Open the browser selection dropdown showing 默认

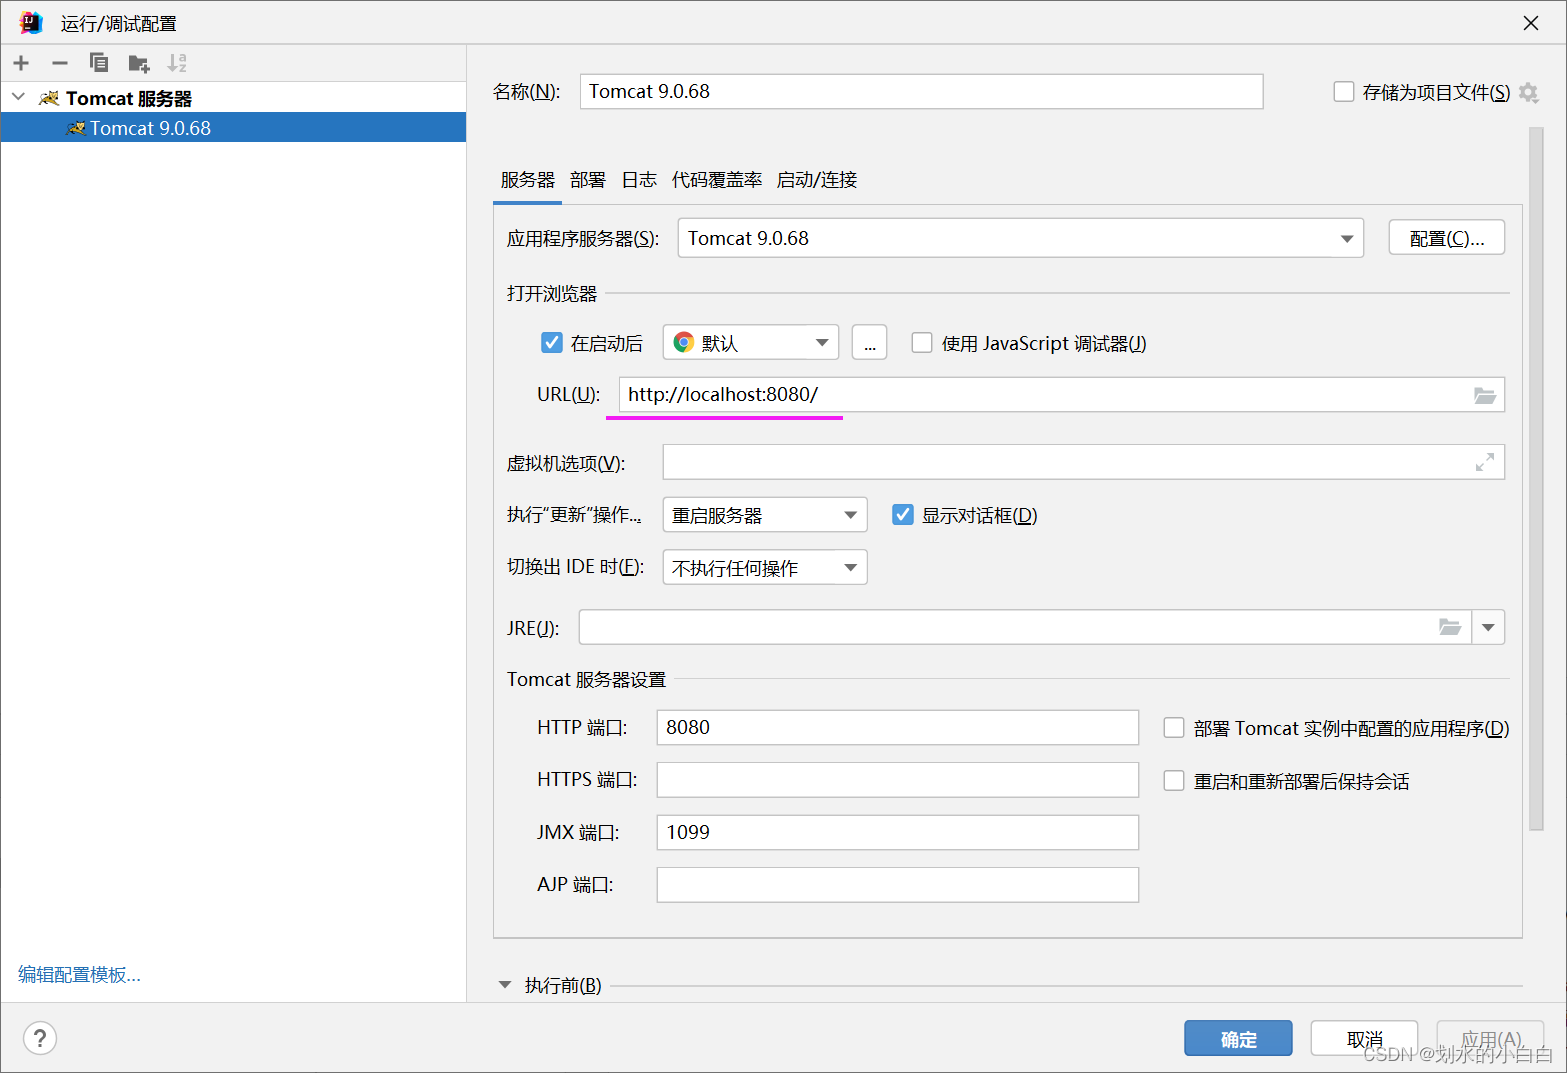(x=751, y=343)
